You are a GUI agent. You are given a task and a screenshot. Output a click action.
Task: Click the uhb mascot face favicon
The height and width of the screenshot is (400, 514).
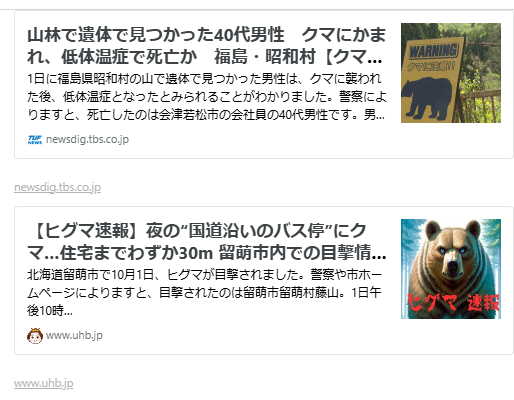click(35, 336)
